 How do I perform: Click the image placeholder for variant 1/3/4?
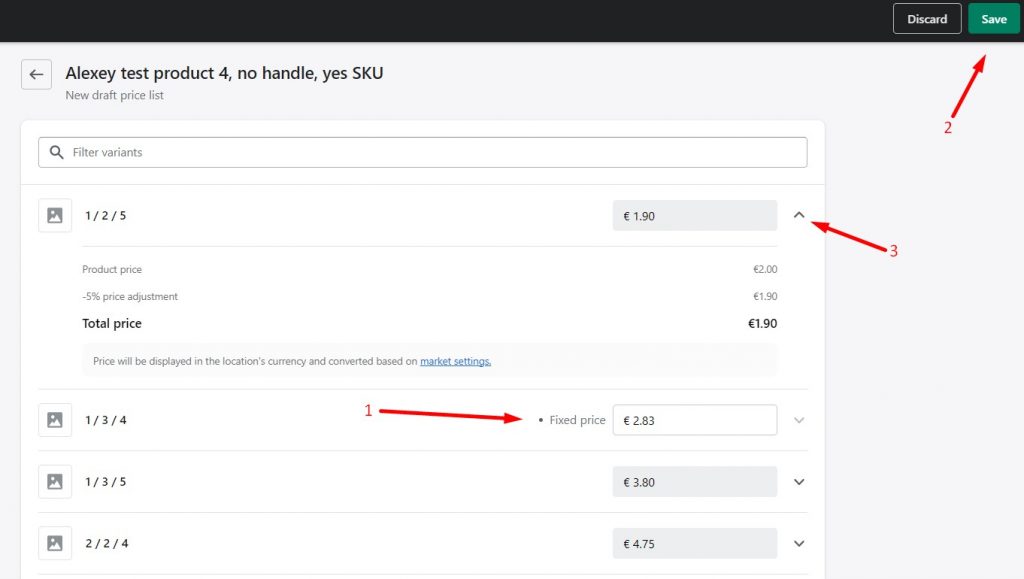pyautogui.click(x=55, y=420)
